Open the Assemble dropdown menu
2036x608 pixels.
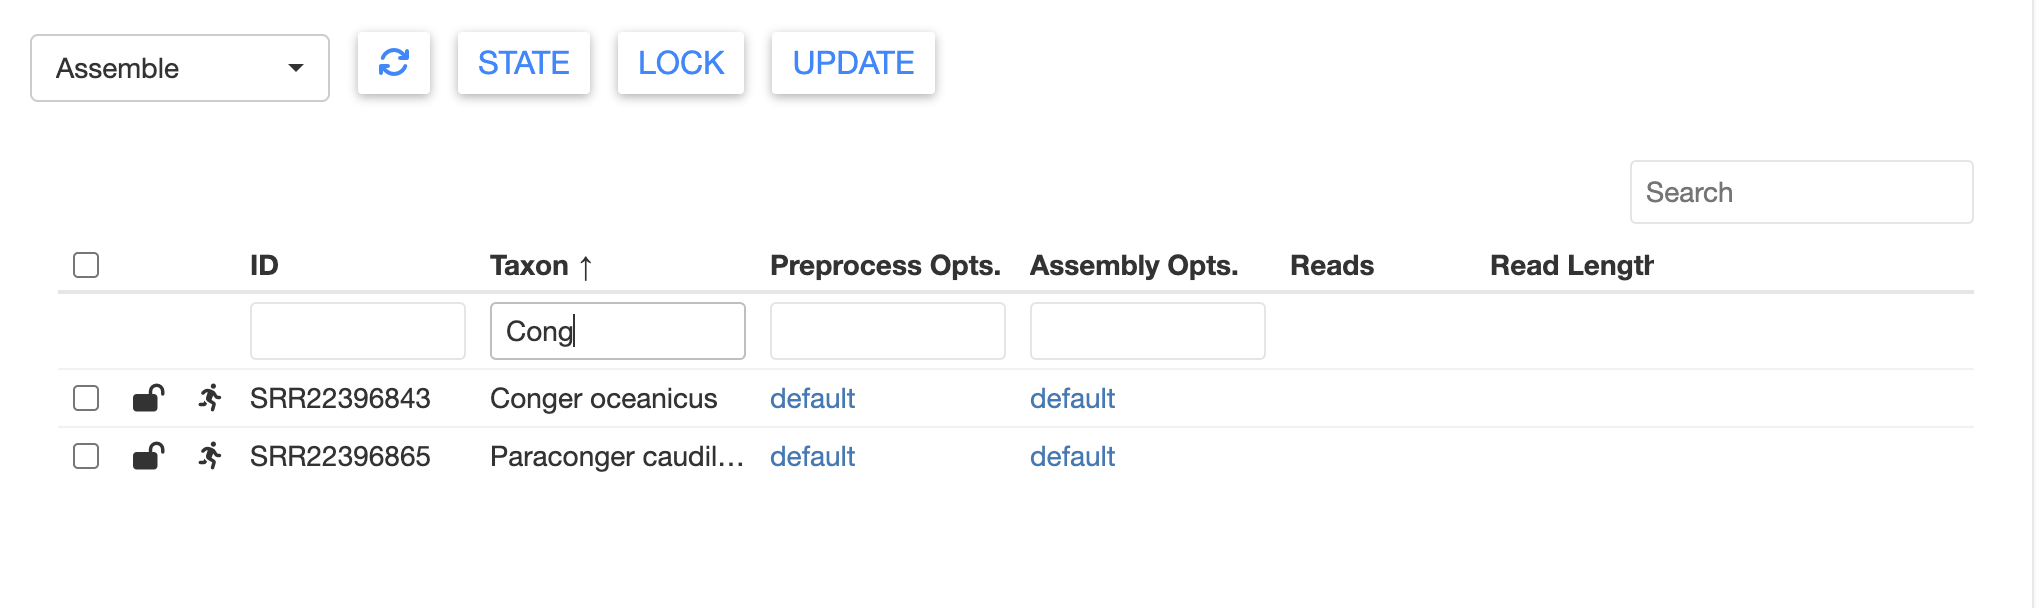(180, 68)
